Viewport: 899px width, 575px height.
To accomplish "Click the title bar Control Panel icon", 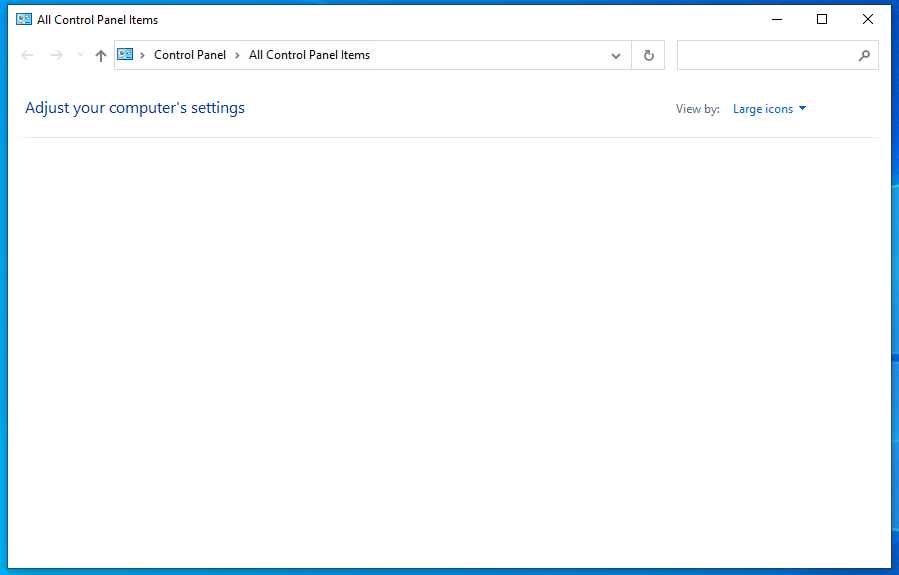I will click(24, 19).
